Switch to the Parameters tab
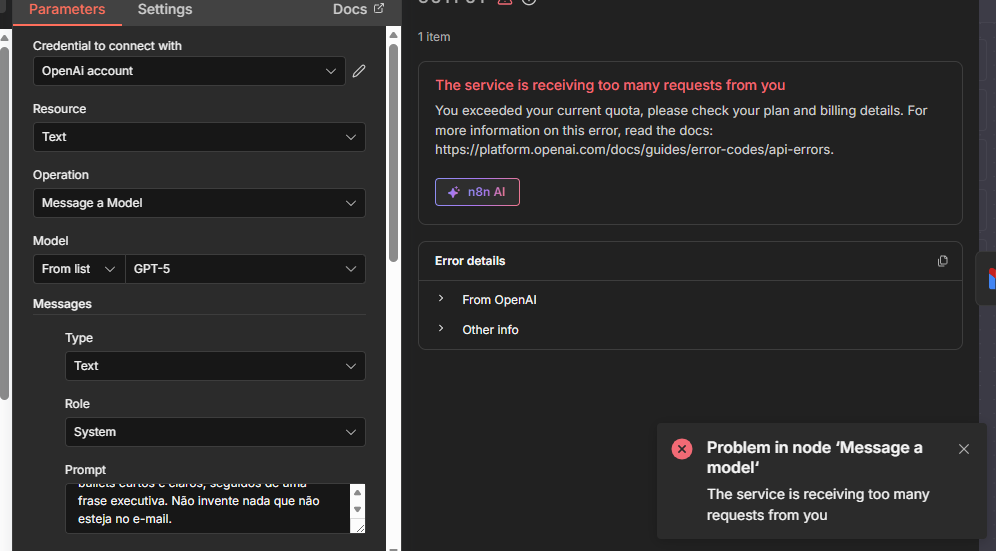 tap(67, 10)
